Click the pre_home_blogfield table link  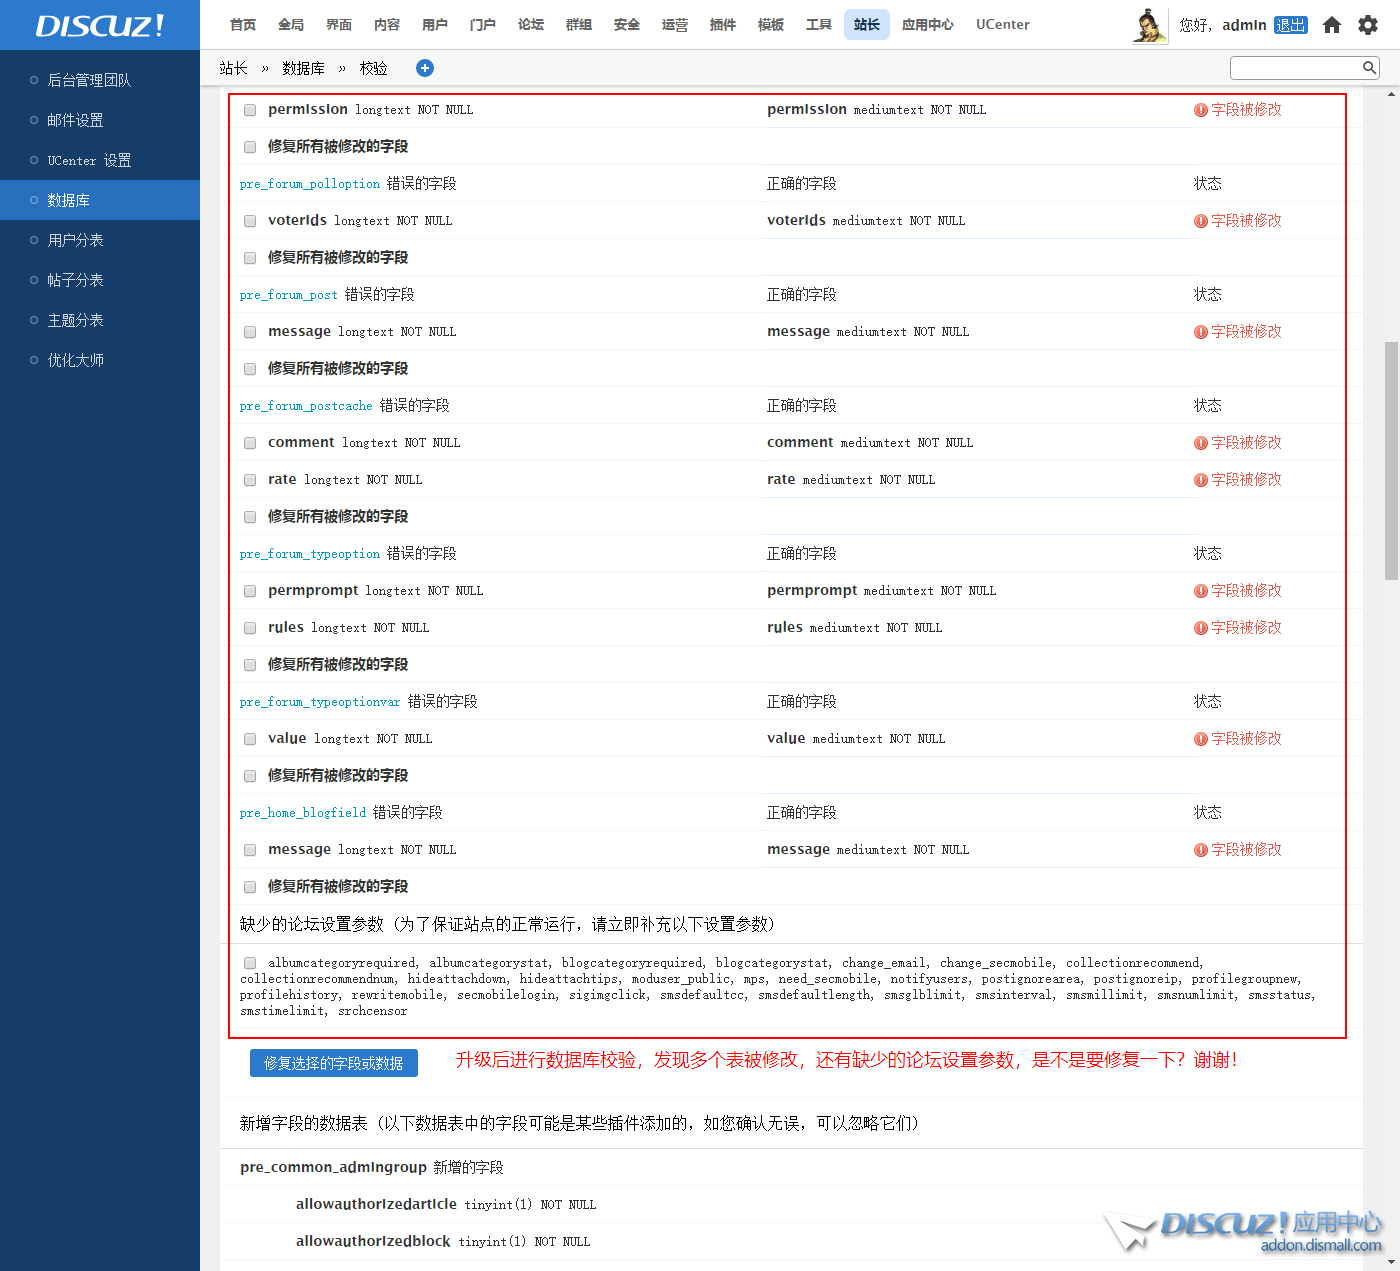click(x=303, y=813)
